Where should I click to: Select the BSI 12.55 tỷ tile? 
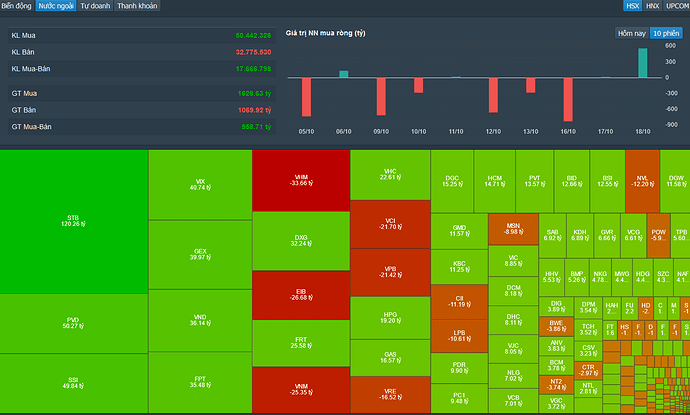point(607,181)
